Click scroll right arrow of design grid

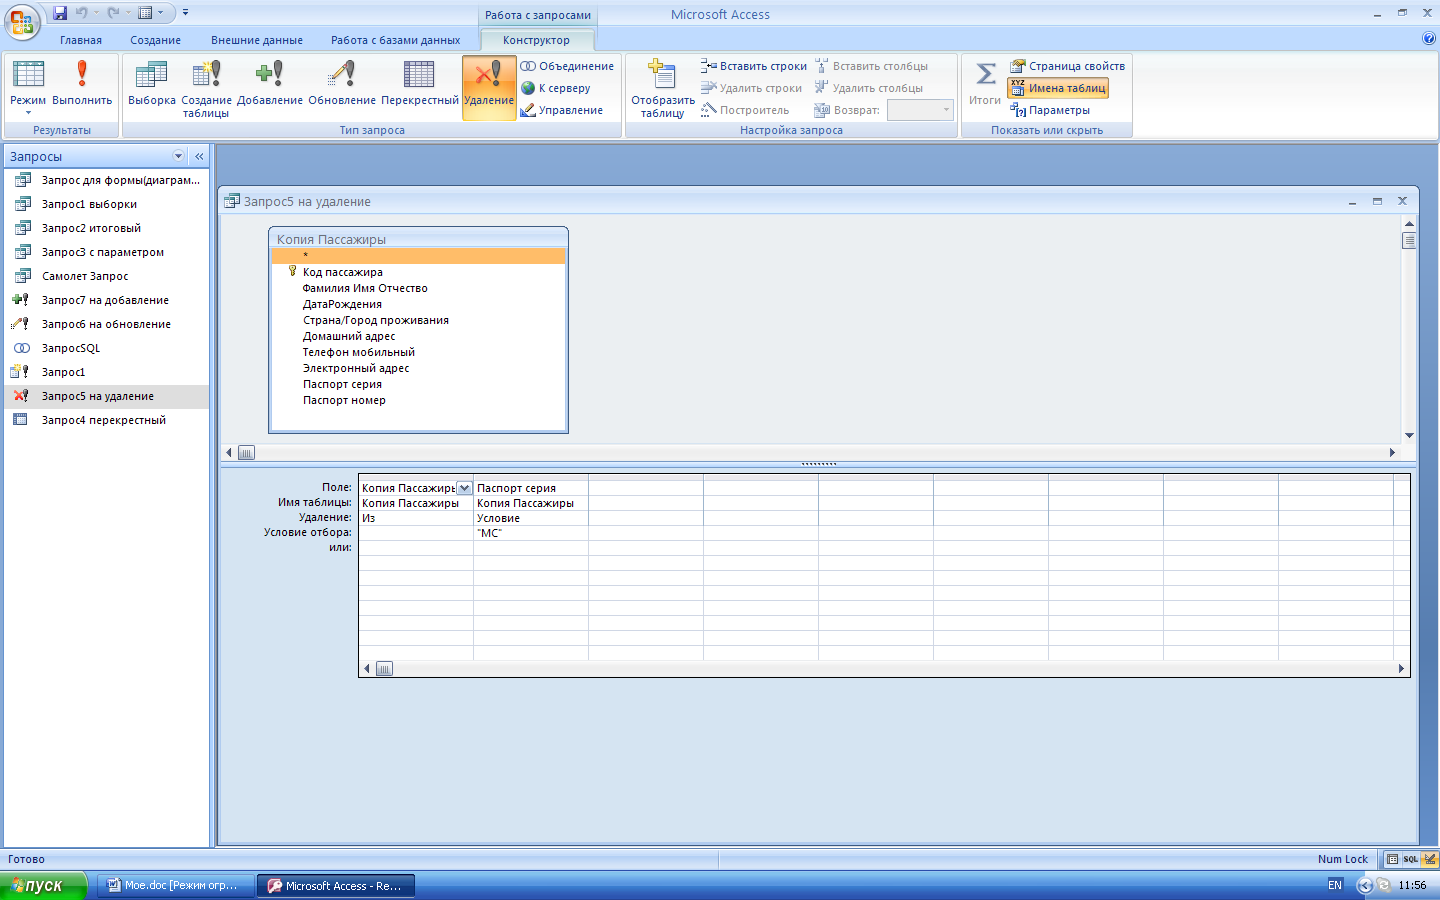point(1401,669)
